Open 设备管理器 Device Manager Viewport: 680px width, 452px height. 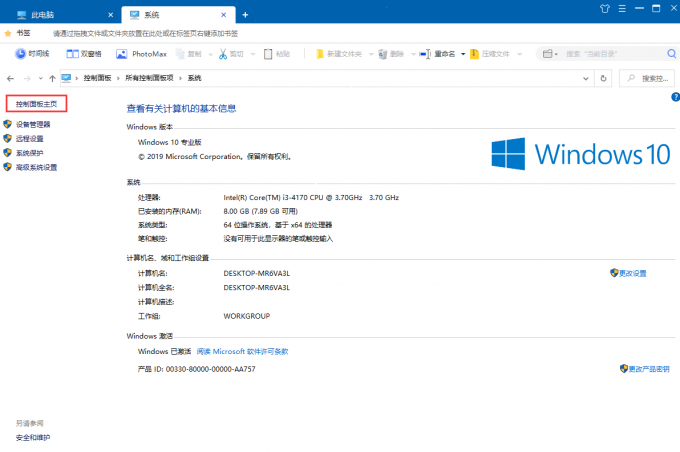33,124
